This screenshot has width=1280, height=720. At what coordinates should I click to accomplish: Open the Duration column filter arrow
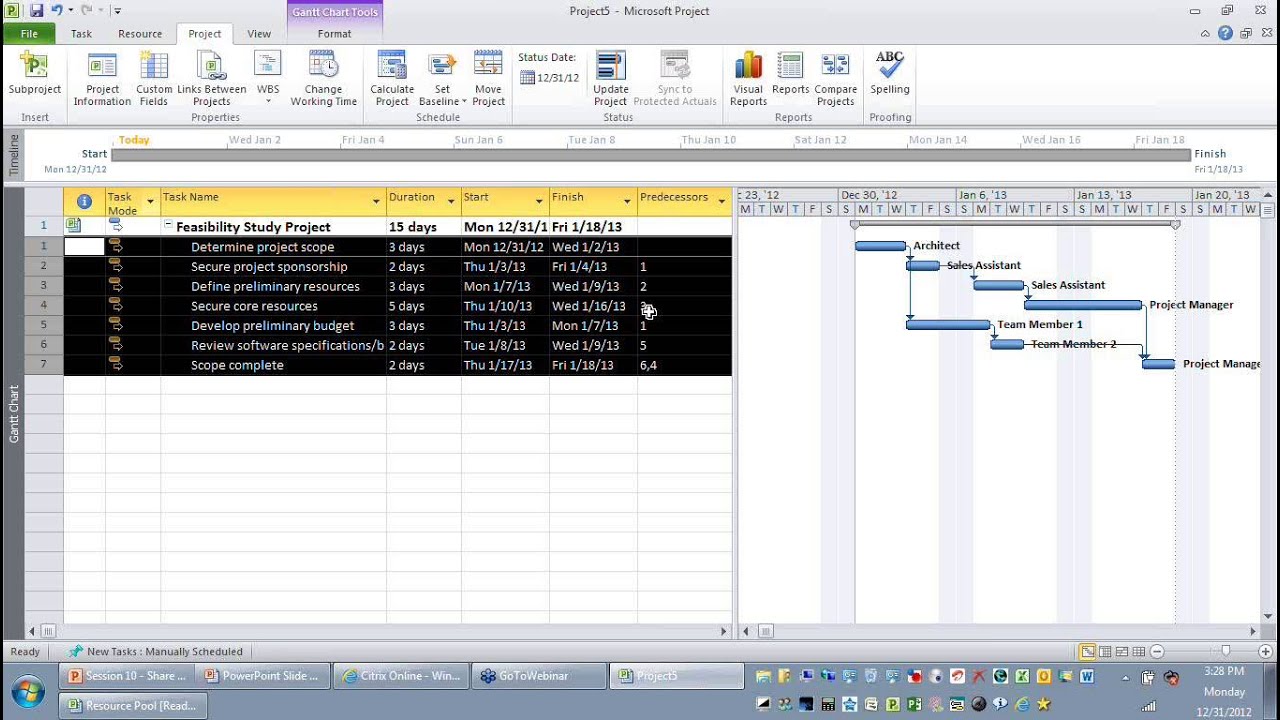tap(451, 201)
